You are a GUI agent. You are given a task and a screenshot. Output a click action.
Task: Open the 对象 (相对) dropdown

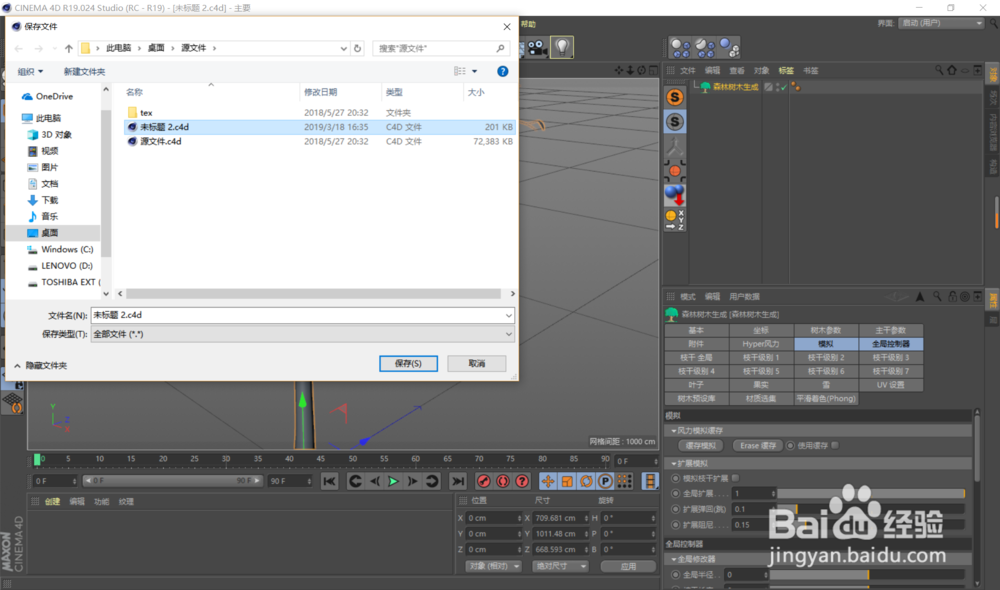pyautogui.click(x=493, y=566)
